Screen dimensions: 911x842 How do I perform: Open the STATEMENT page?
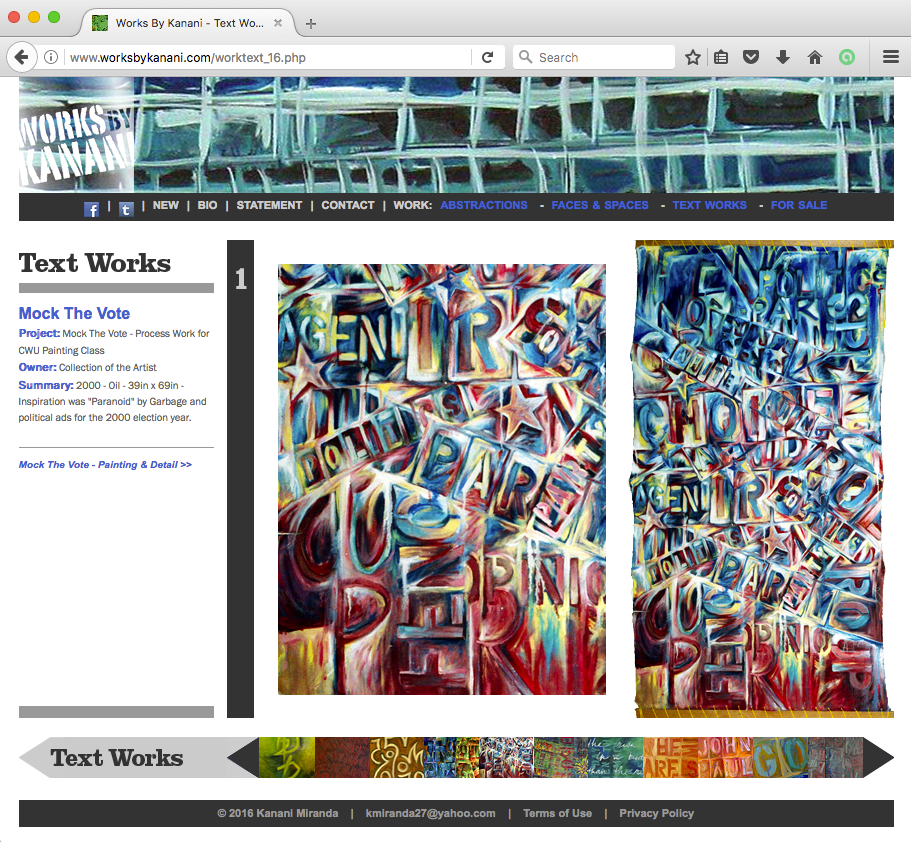(269, 205)
